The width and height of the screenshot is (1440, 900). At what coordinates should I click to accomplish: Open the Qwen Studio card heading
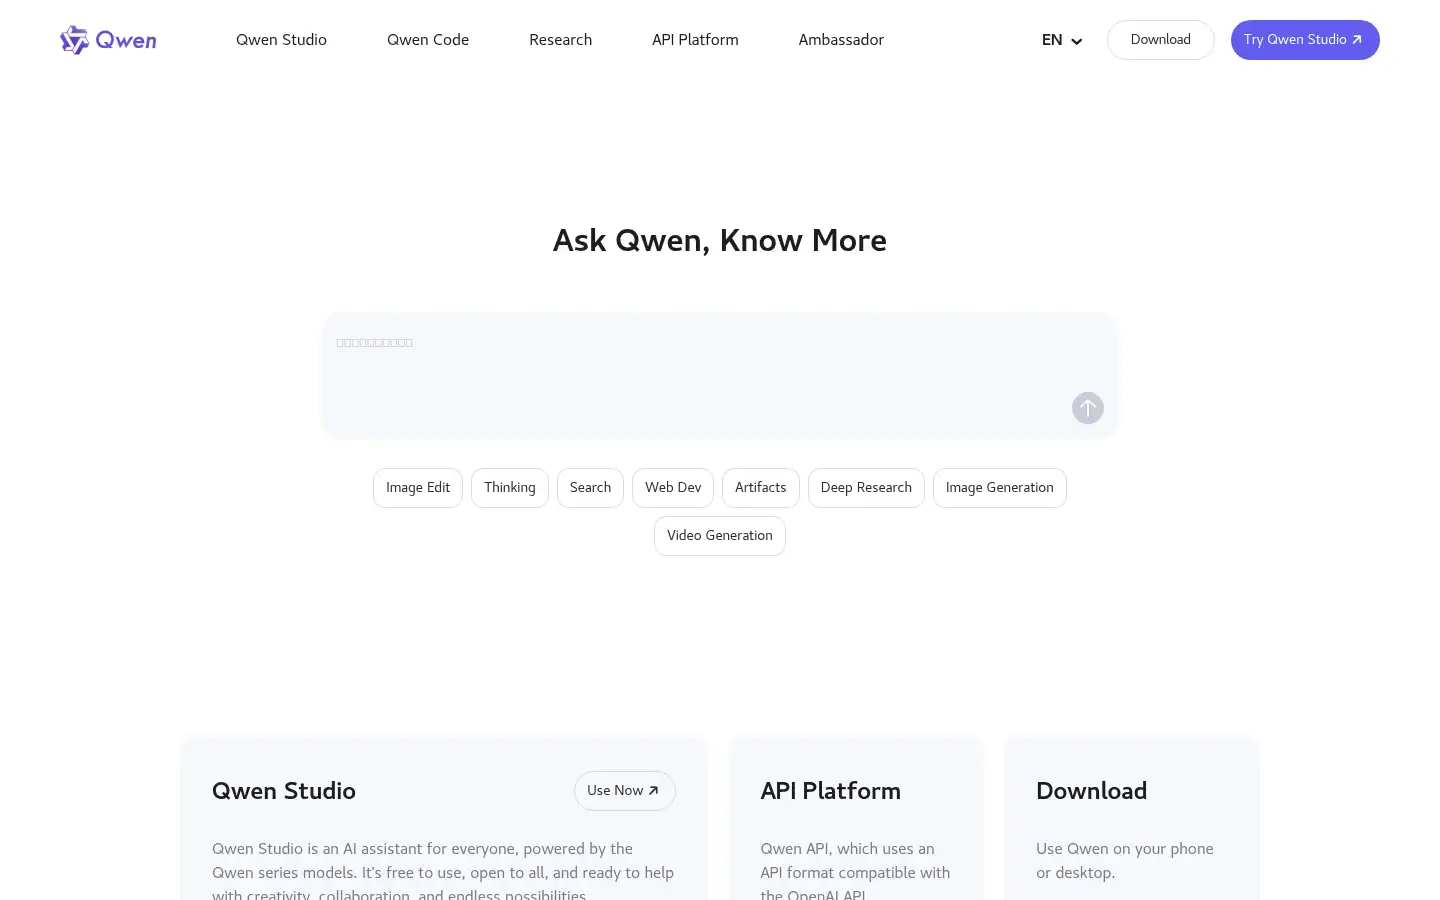[284, 791]
